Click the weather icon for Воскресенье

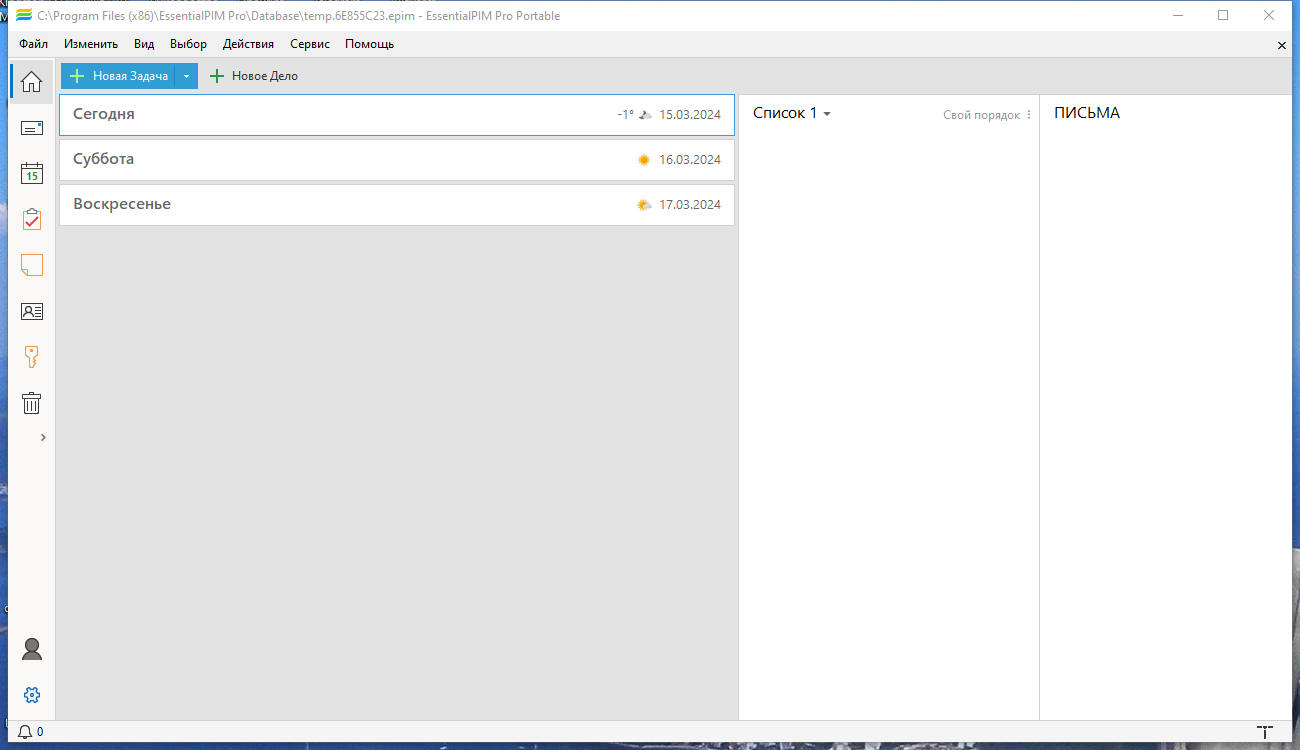[644, 205]
